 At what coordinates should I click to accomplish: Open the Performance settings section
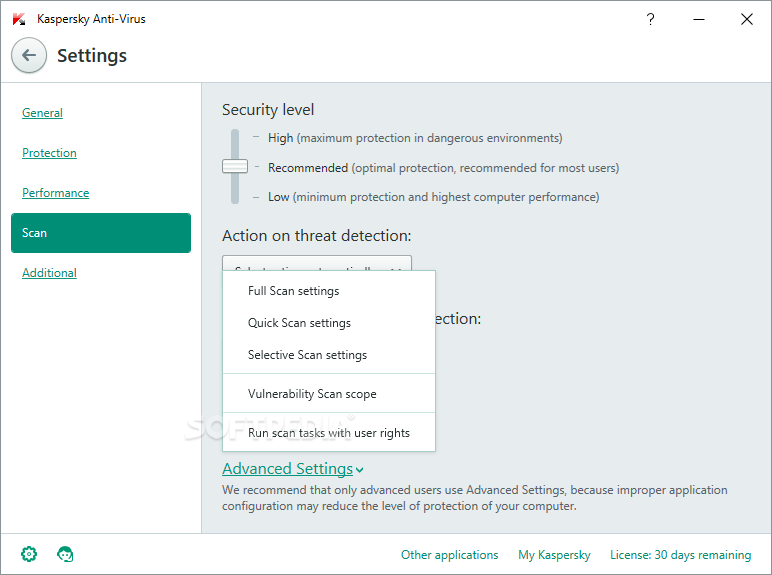[56, 192]
